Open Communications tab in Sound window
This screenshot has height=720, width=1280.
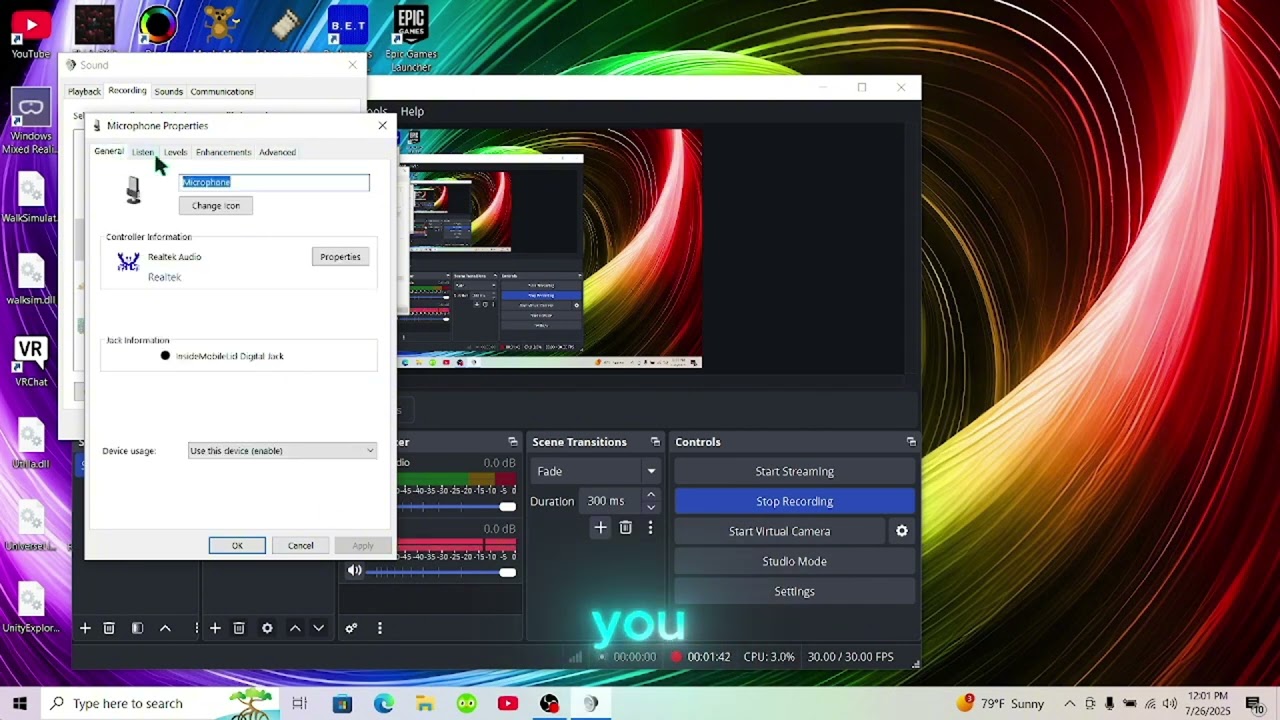coord(222,91)
